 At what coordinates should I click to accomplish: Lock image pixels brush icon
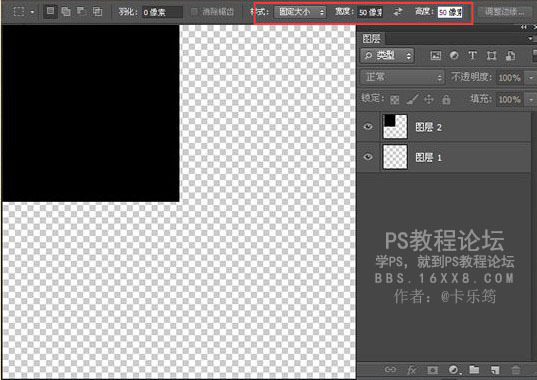412,100
